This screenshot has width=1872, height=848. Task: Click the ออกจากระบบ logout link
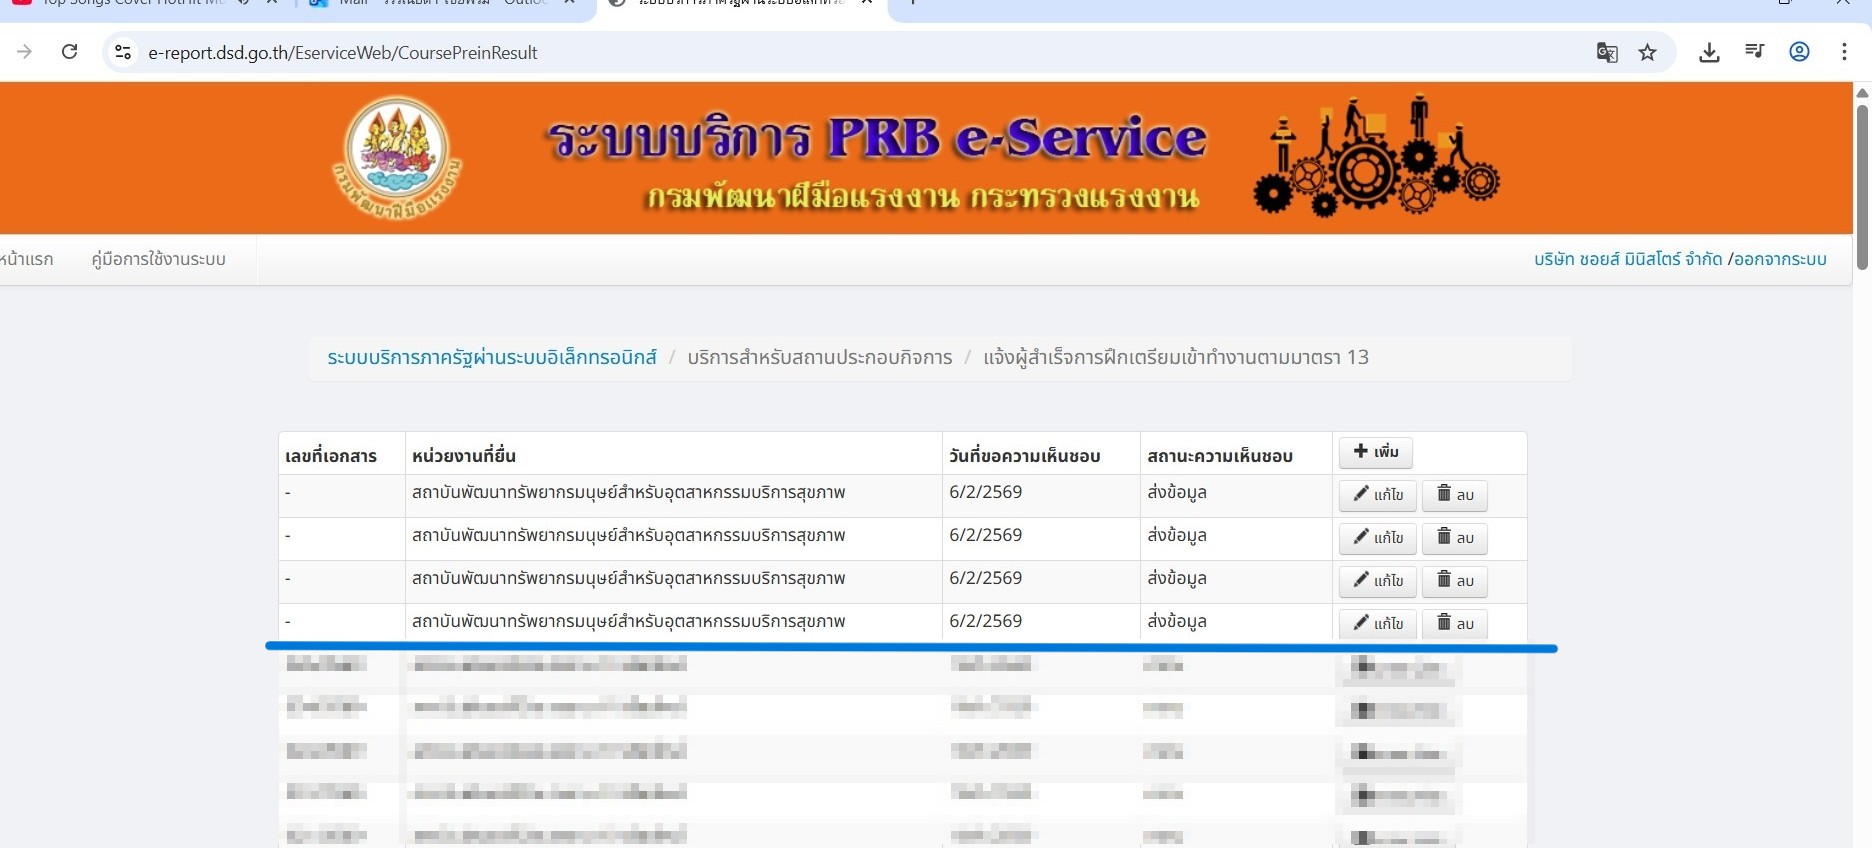pos(1780,259)
